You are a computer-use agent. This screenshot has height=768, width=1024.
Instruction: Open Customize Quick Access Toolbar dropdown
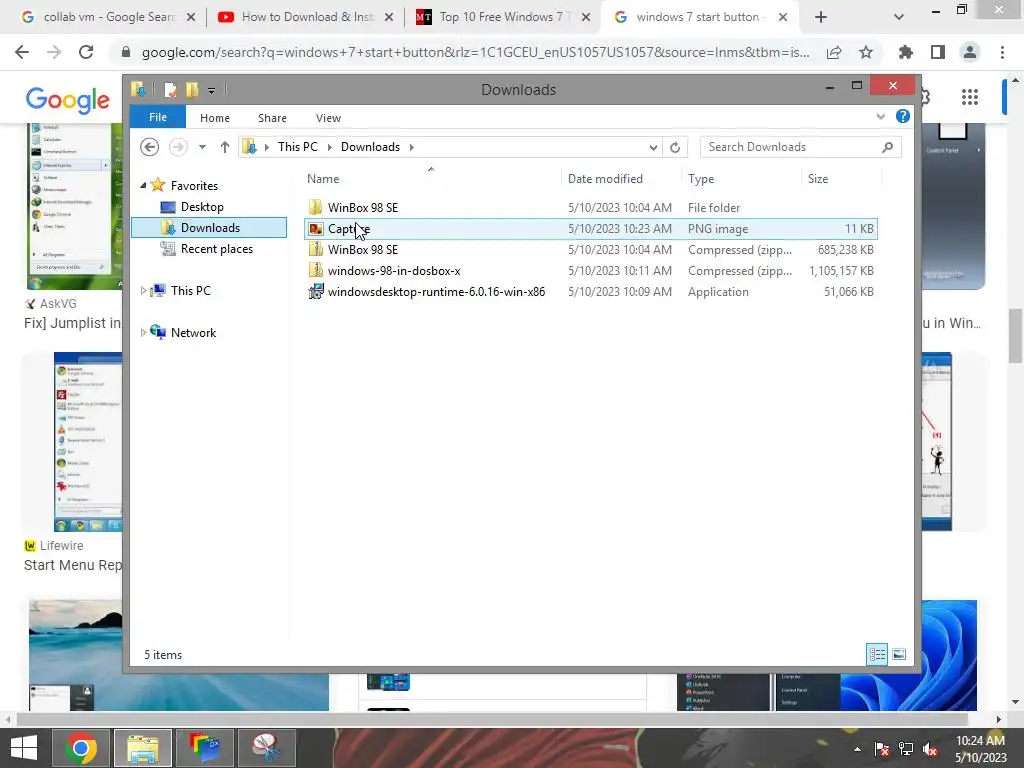pos(212,90)
